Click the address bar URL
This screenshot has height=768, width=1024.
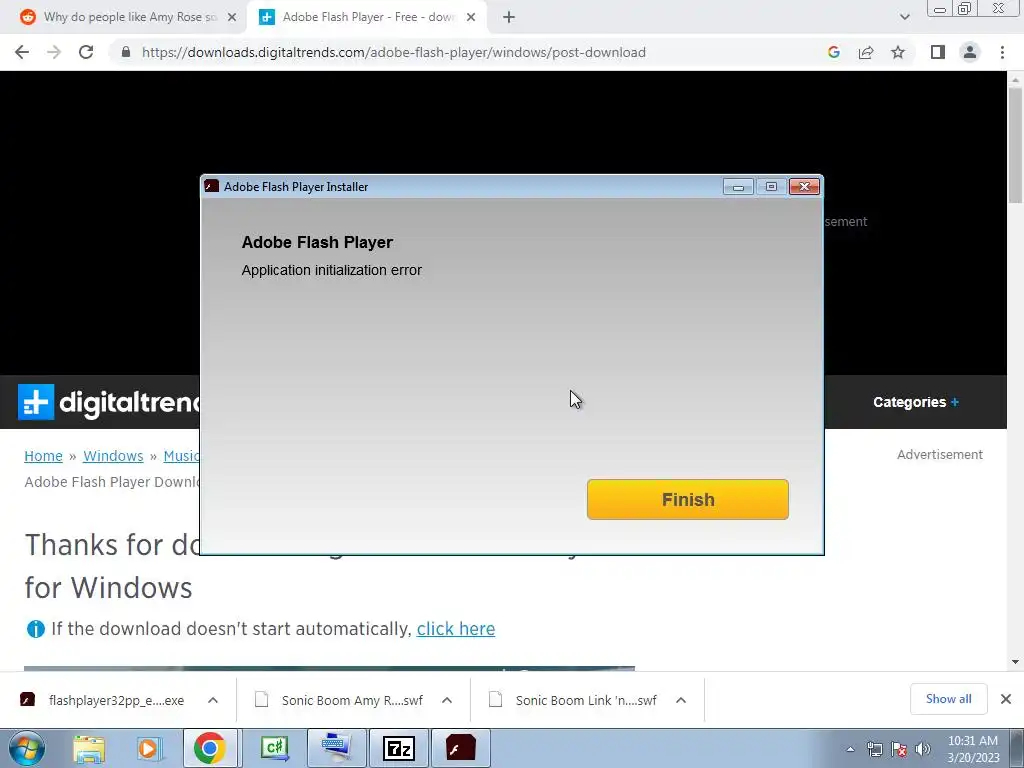click(x=394, y=52)
